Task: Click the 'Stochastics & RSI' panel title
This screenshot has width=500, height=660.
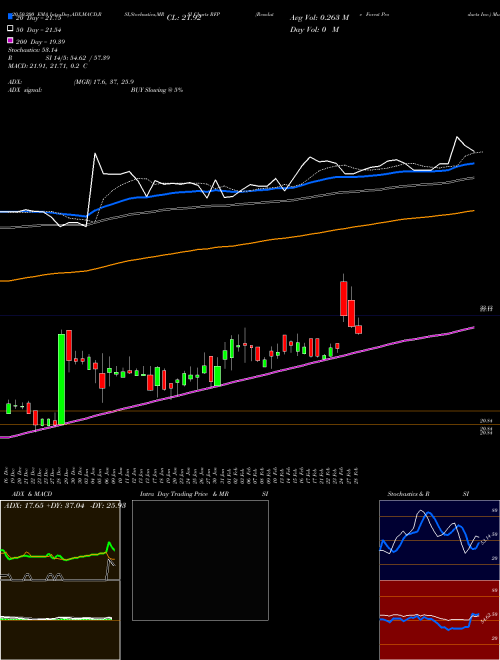Action: coord(428,494)
